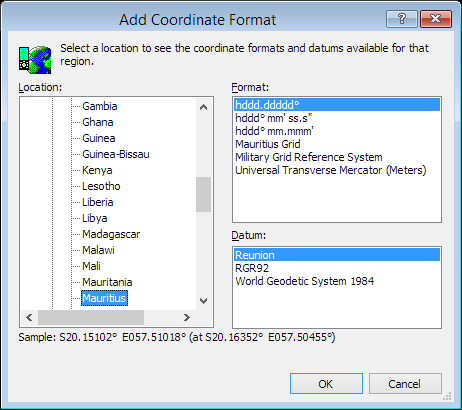Choose the hddd.ddddd° format

(337, 105)
